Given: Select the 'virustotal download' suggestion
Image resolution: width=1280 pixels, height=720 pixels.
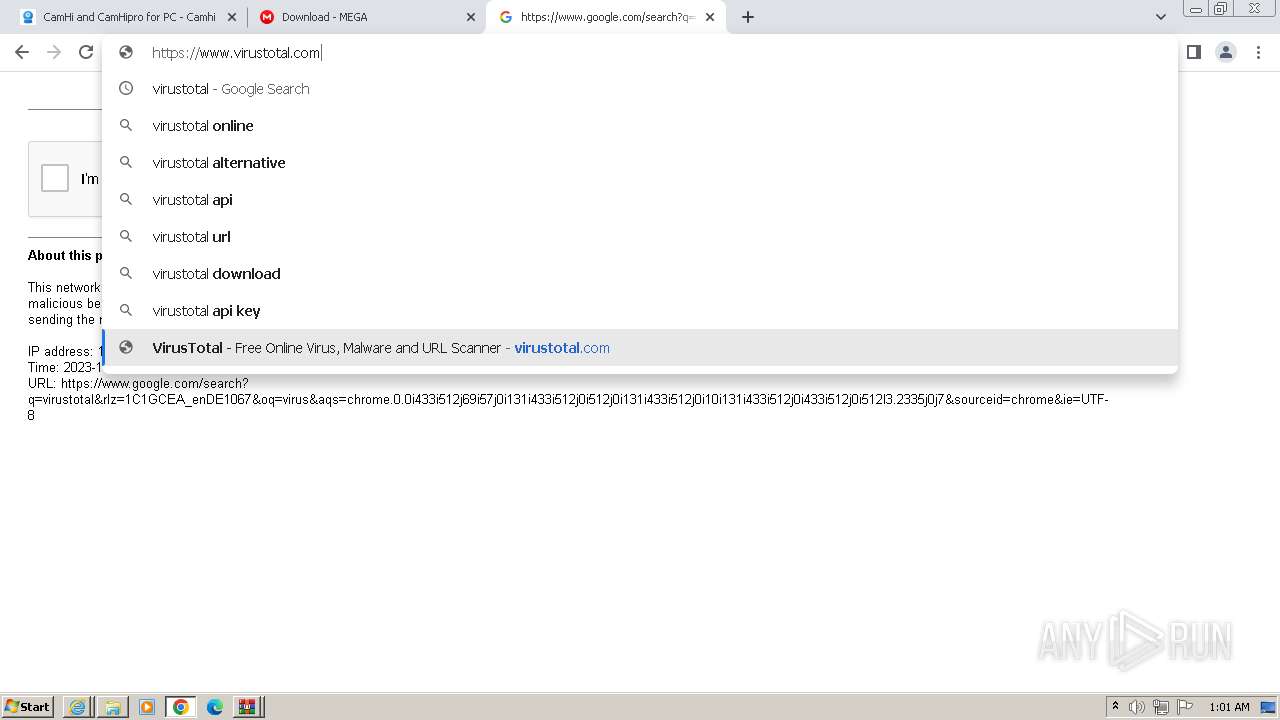Looking at the screenshot, I should (640, 274).
